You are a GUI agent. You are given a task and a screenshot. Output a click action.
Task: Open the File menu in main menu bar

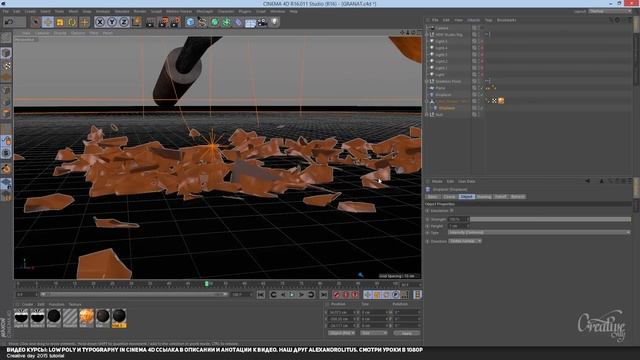(x=6, y=11)
